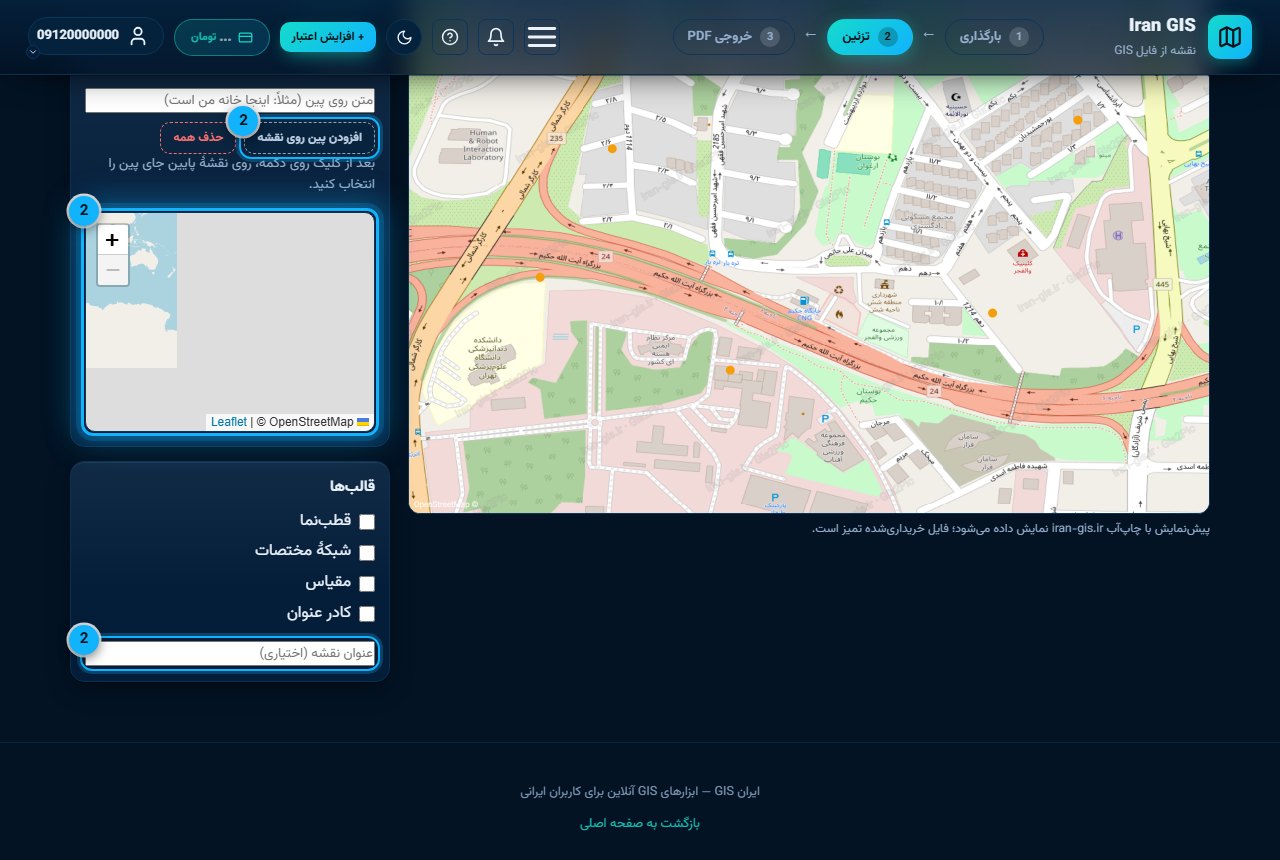Screen dimensions: 1280x860
Task: Toggle dark mode with the moon icon
Action: (404, 37)
